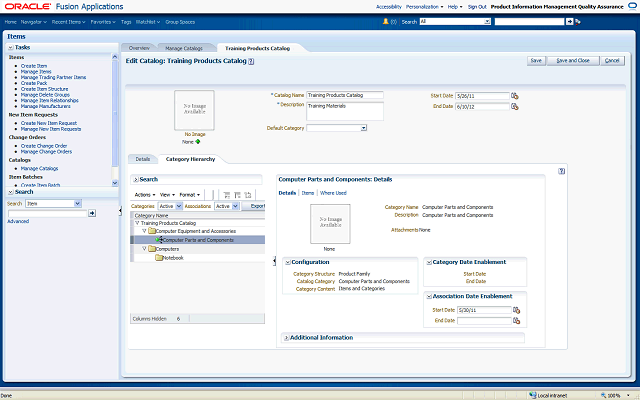Image resolution: width=640 pixels, height=400 pixels.
Task: Click the Save and Close button
Action: pos(573,61)
